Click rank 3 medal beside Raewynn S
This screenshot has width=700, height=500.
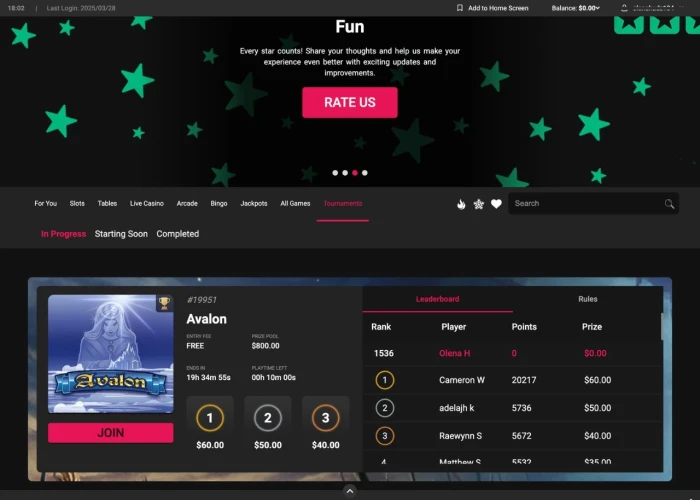click(x=385, y=436)
